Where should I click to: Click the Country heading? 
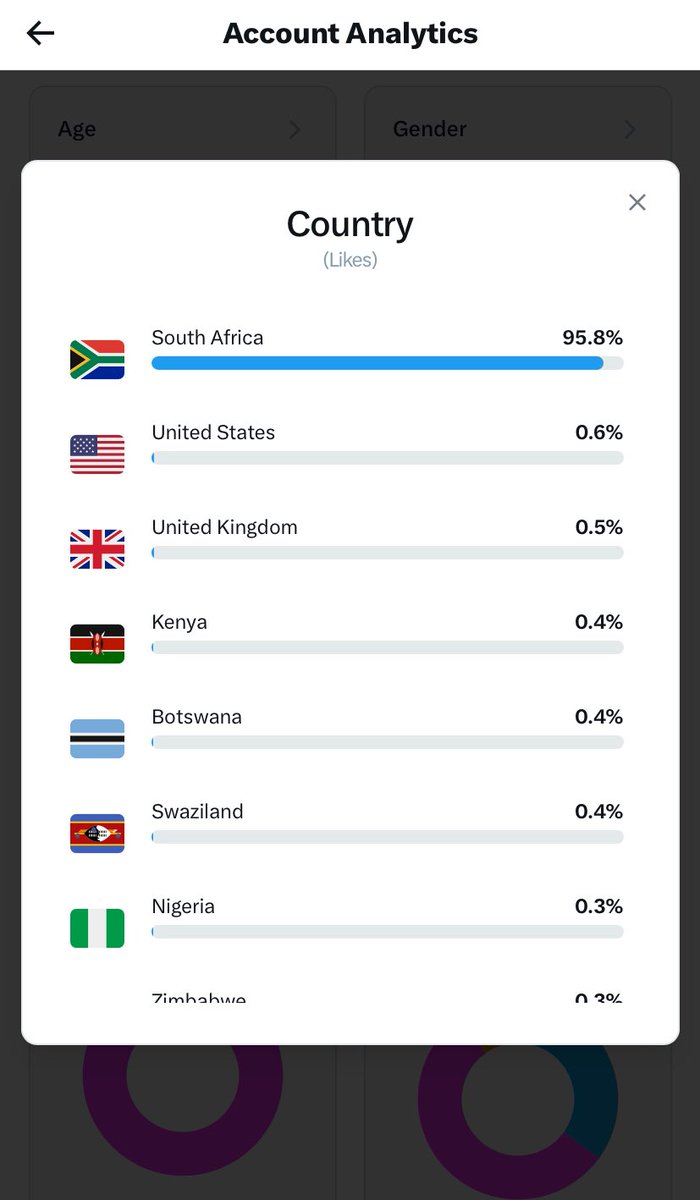coord(350,224)
